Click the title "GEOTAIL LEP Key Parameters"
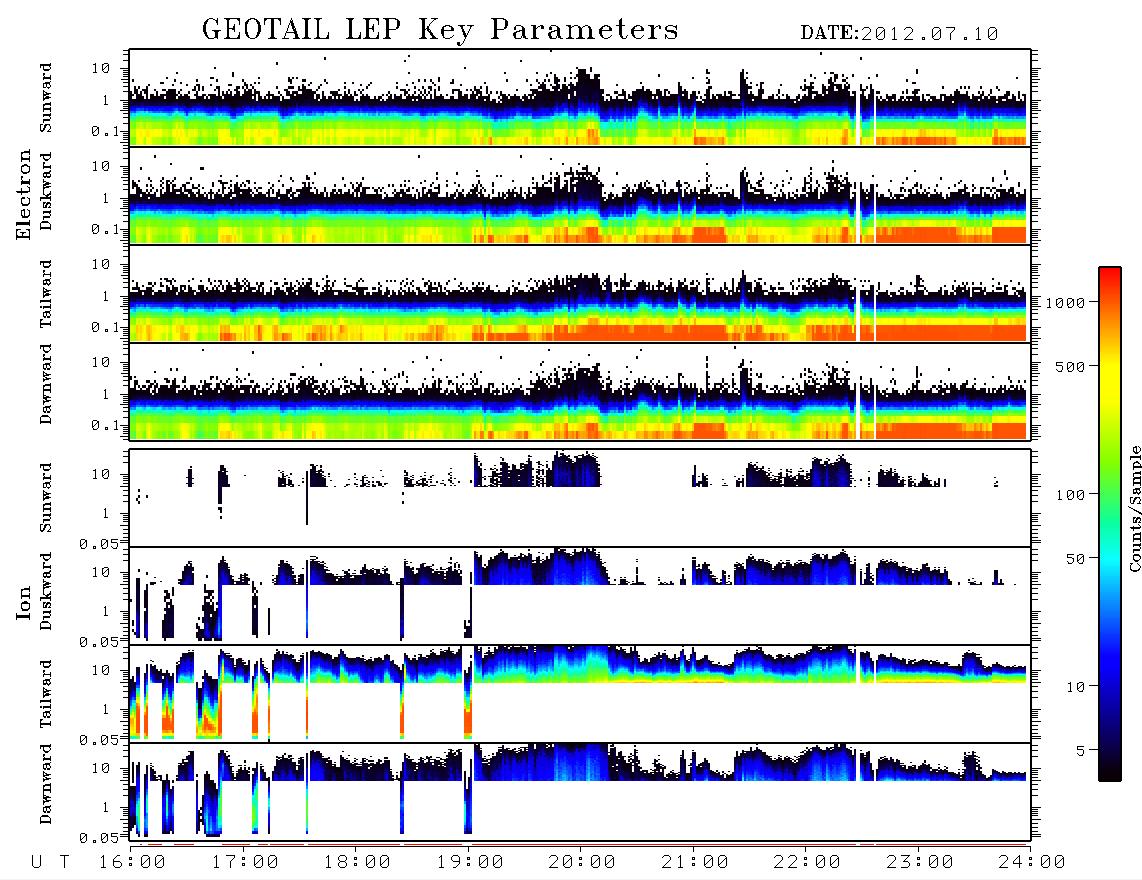The width and height of the screenshot is (1142, 880). (x=440, y=30)
